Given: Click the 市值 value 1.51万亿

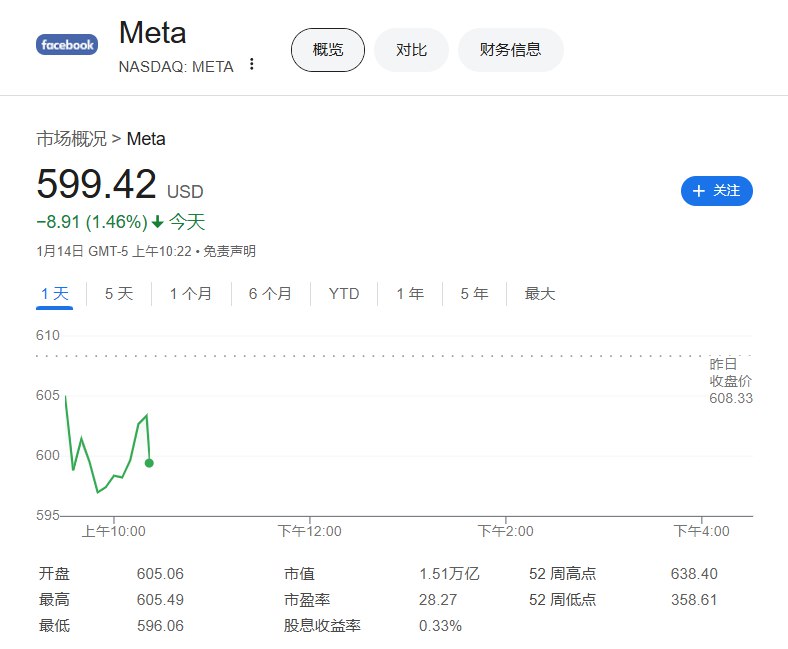Looking at the screenshot, I should point(449,574).
